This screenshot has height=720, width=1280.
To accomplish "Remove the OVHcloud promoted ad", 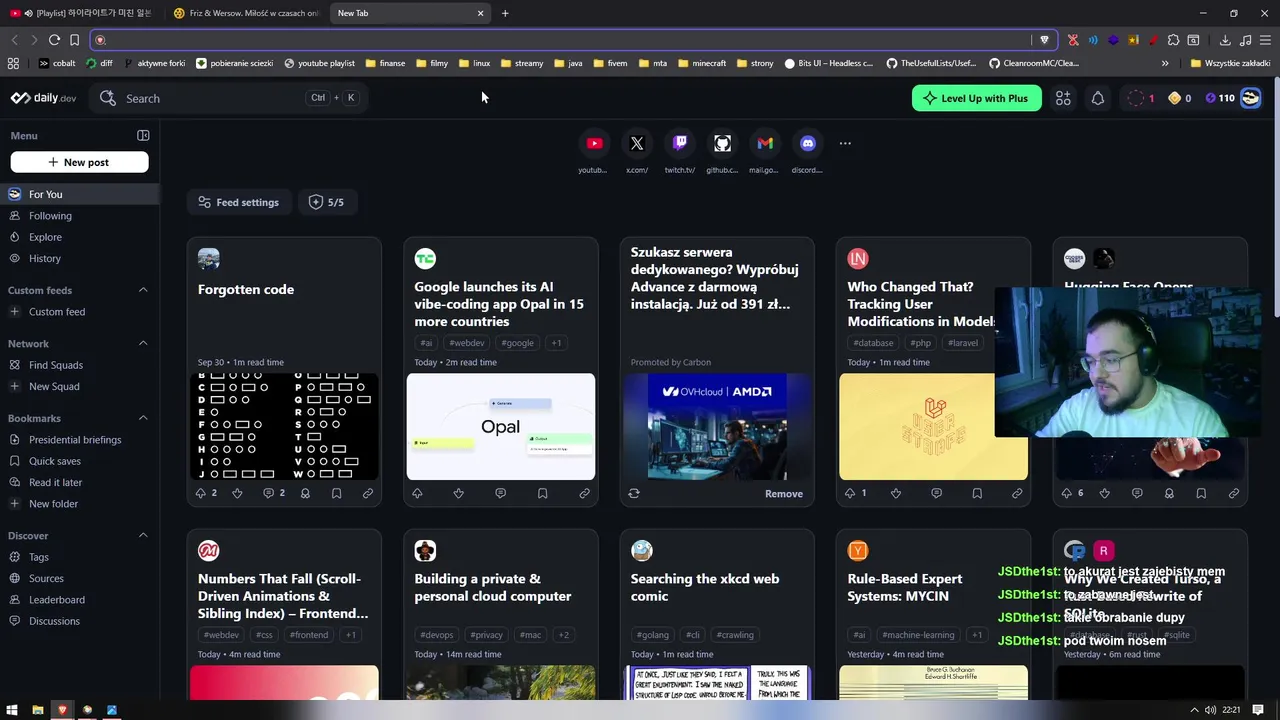I will [x=784, y=494].
